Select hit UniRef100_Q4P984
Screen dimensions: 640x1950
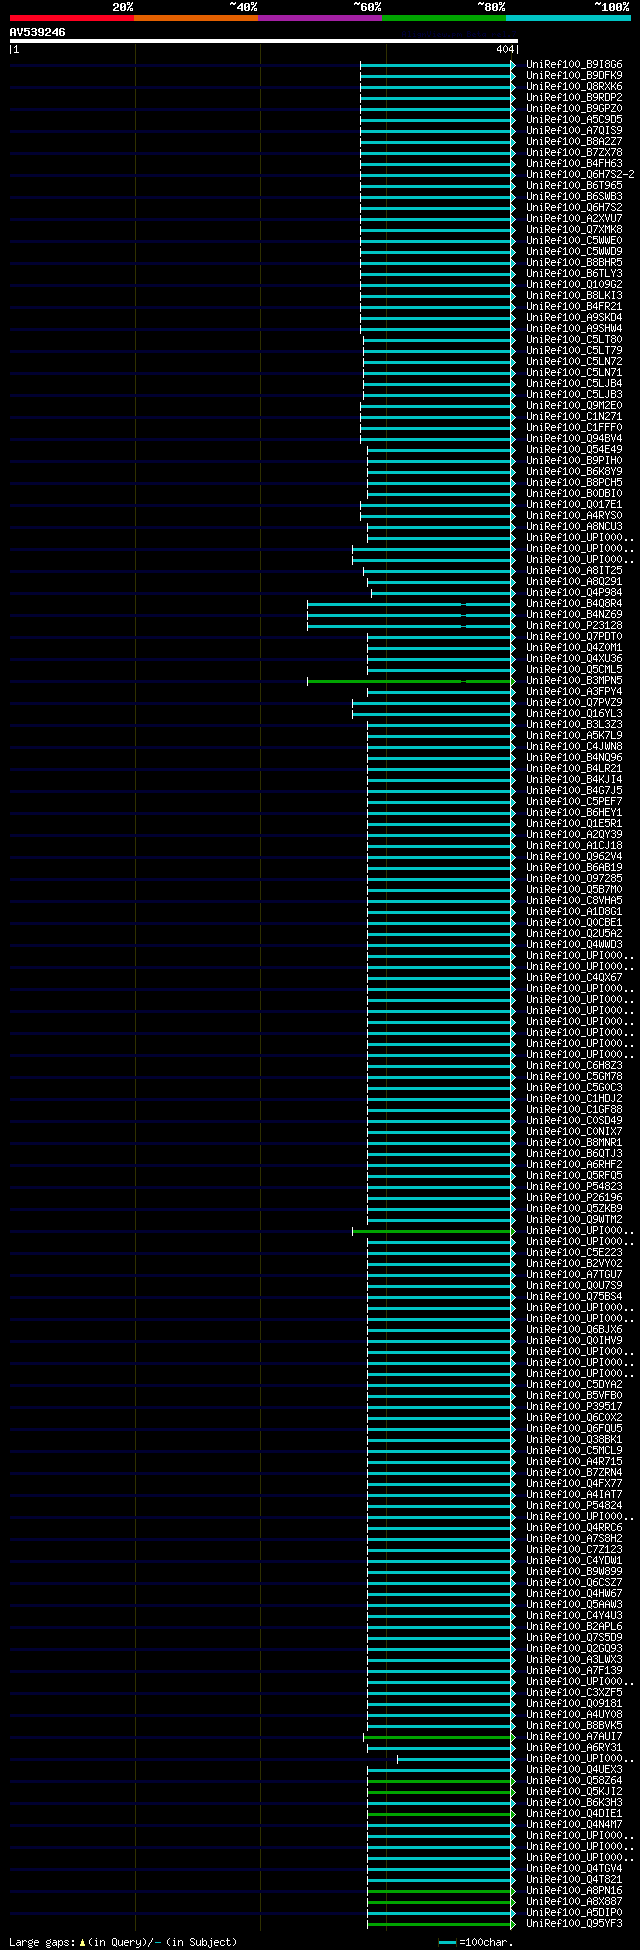click(x=574, y=592)
